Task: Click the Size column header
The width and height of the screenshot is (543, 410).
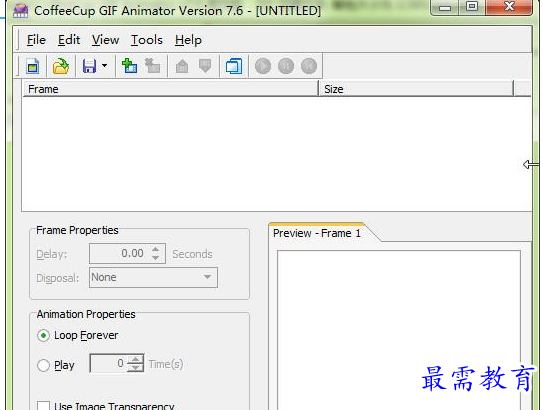Action: click(416, 89)
